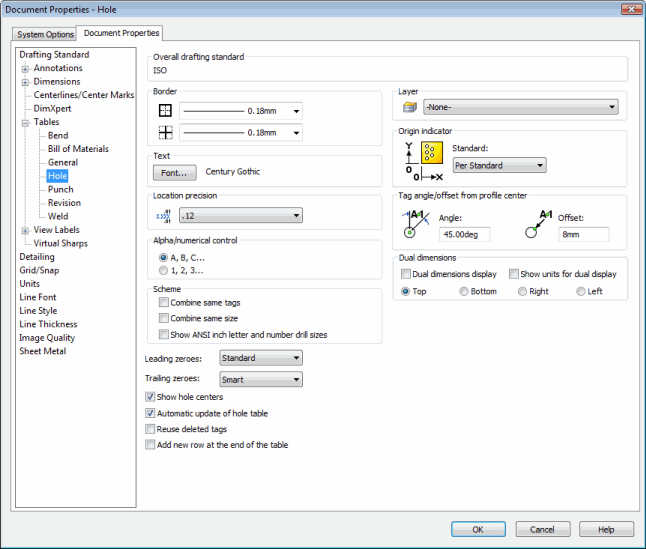Open the Grid/Snap settings page

tap(39, 270)
